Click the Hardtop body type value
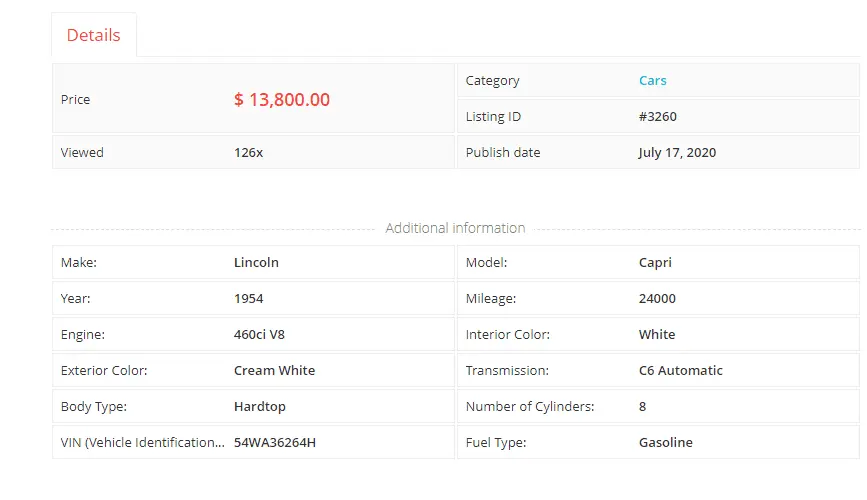This screenshot has width=867, height=500. 261,407
